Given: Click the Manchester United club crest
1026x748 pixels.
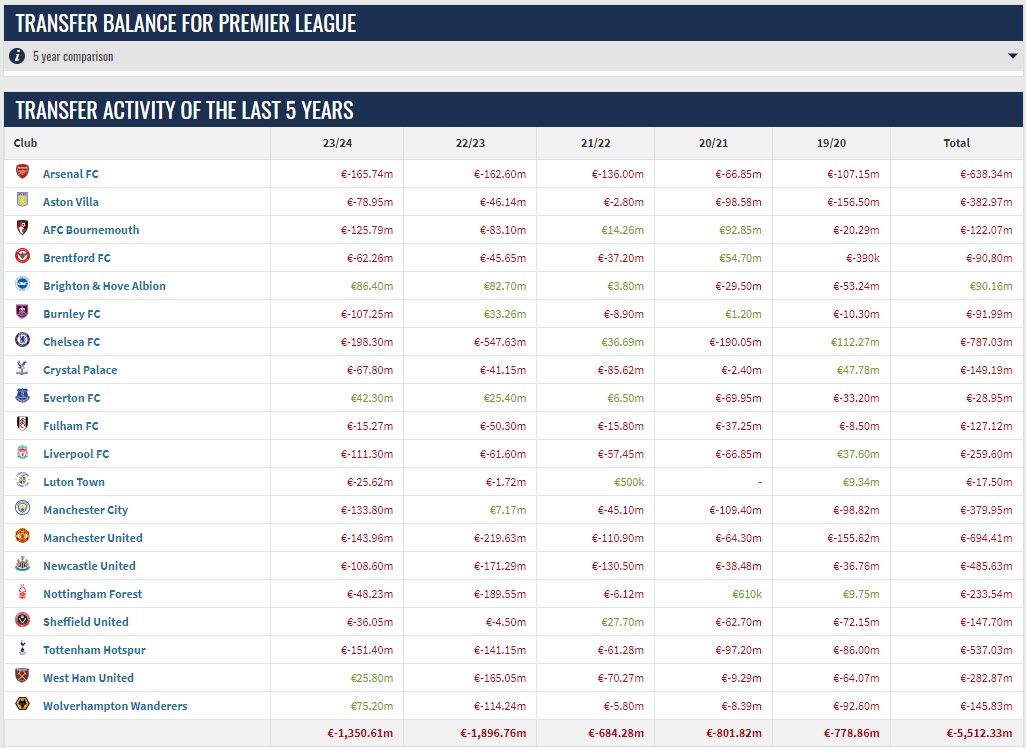Looking at the screenshot, I should click(22, 536).
